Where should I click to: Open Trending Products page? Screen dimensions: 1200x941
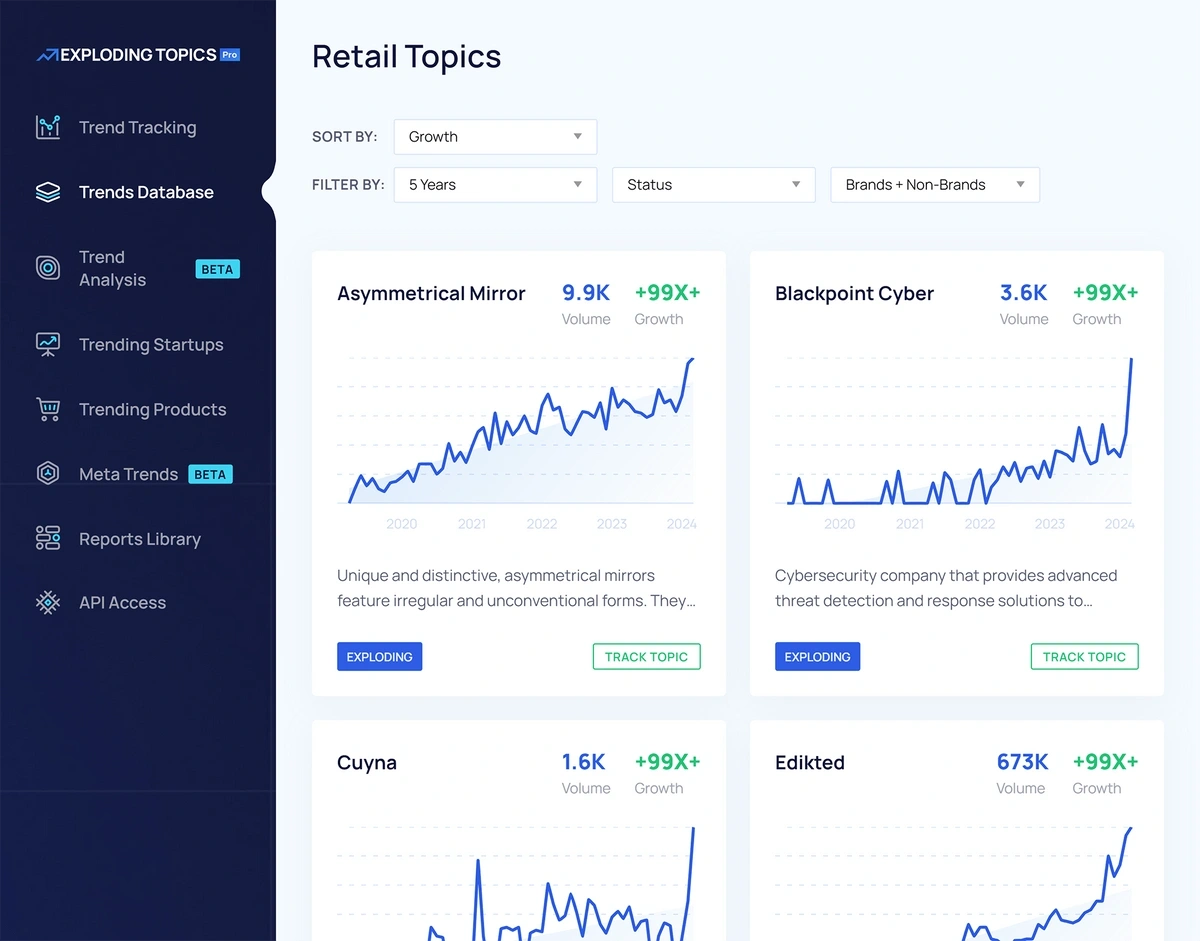[152, 409]
